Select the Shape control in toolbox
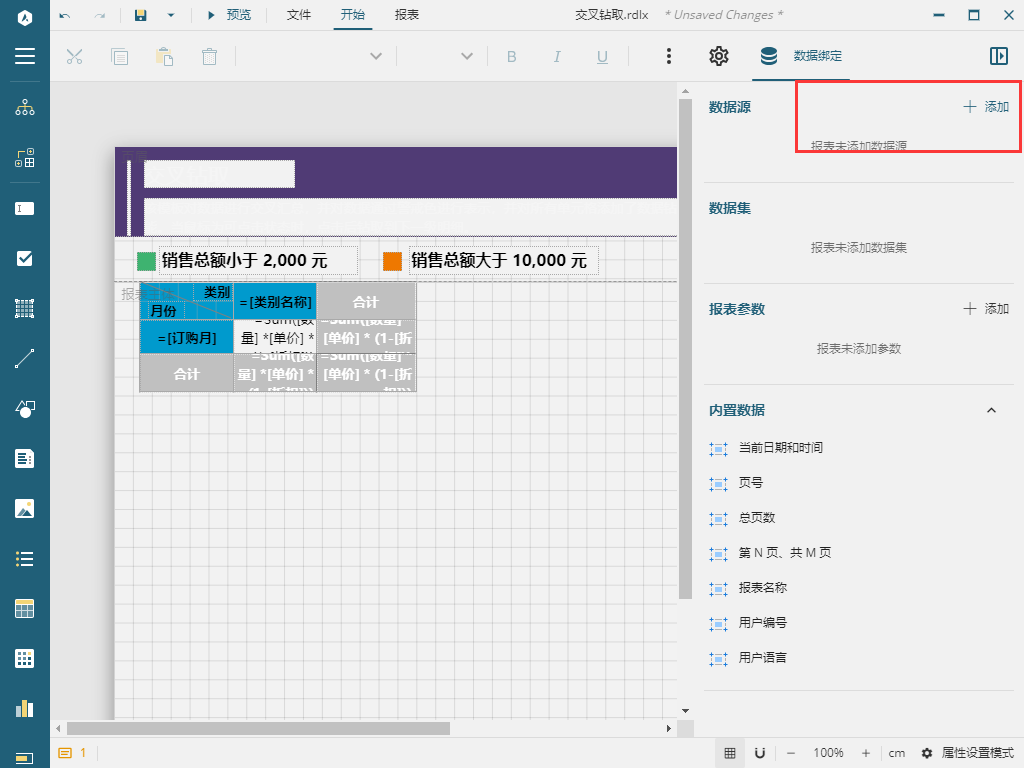1024x768 pixels. click(x=25, y=409)
